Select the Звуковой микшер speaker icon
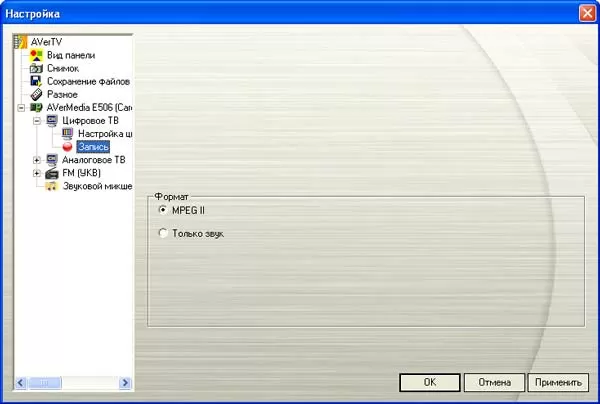The height and width of the screenshot is (404, 600). [x=52, y=185]
